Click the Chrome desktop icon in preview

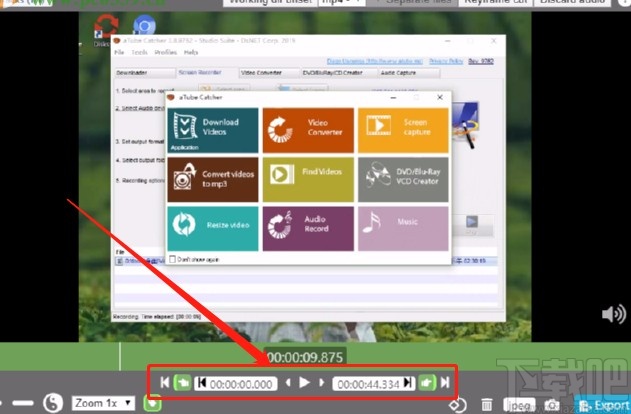tap(144, 26)
